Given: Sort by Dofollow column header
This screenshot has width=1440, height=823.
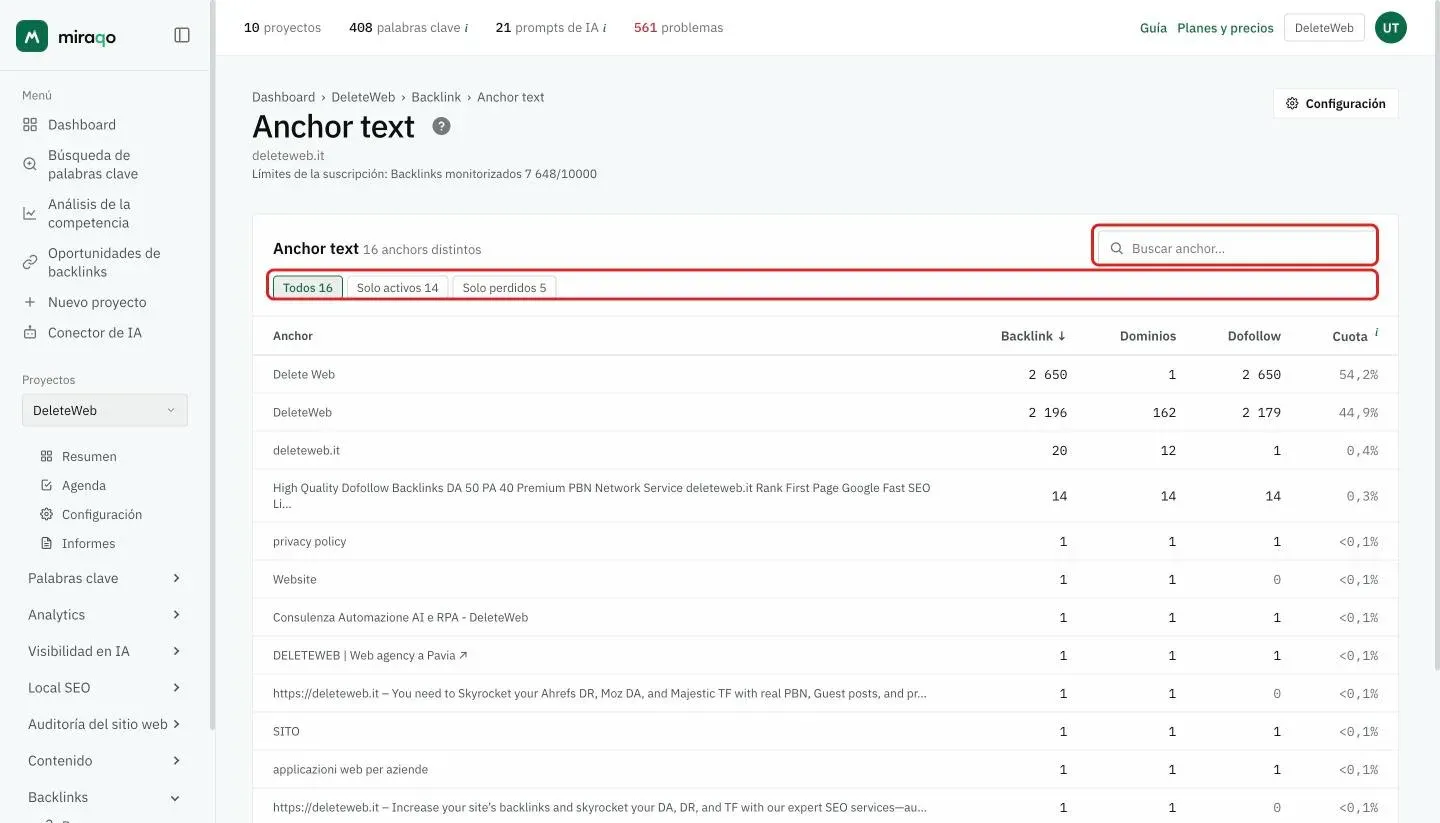Looking at the screenshot, I should tap(1254, 336).
